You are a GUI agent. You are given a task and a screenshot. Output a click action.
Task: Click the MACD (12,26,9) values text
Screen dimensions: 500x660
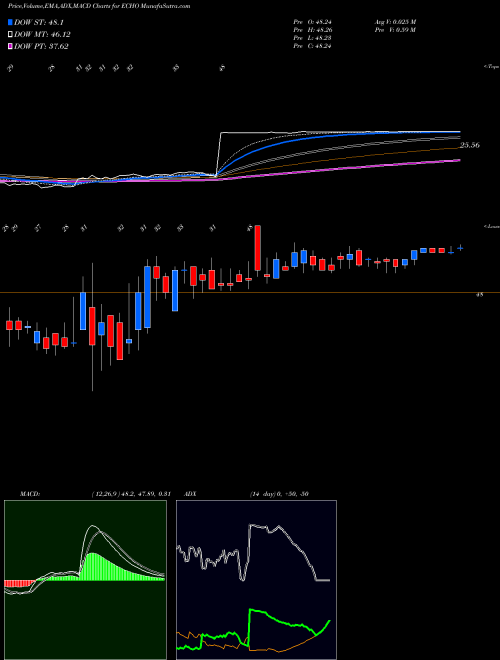[130, 494]
